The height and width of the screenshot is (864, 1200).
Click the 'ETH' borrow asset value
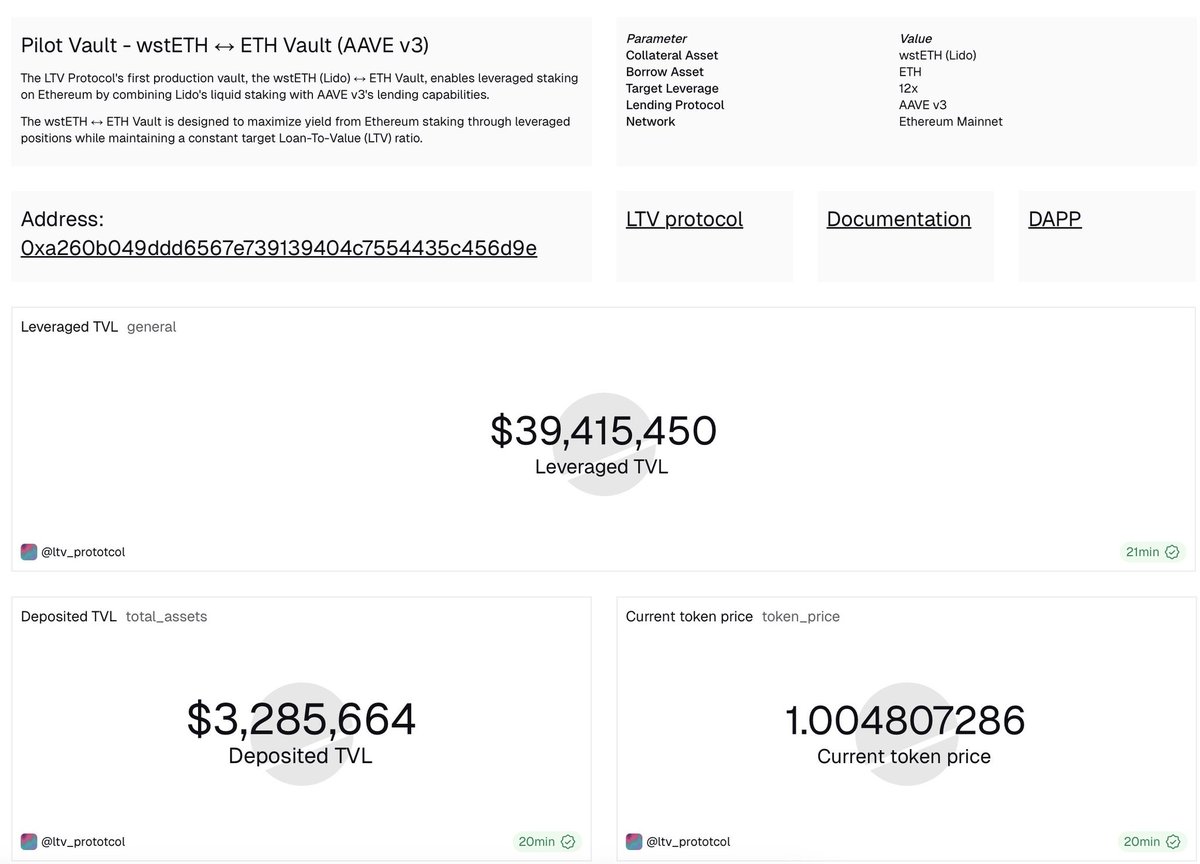910,72
